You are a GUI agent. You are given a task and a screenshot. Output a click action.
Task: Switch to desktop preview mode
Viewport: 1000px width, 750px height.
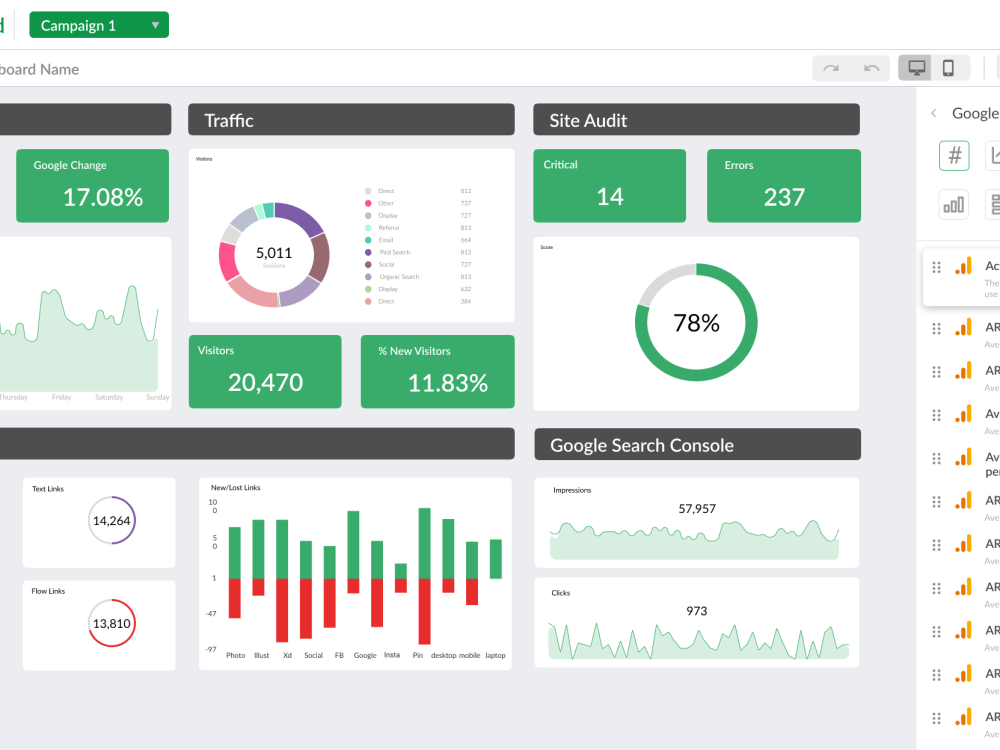pos(916,68)
